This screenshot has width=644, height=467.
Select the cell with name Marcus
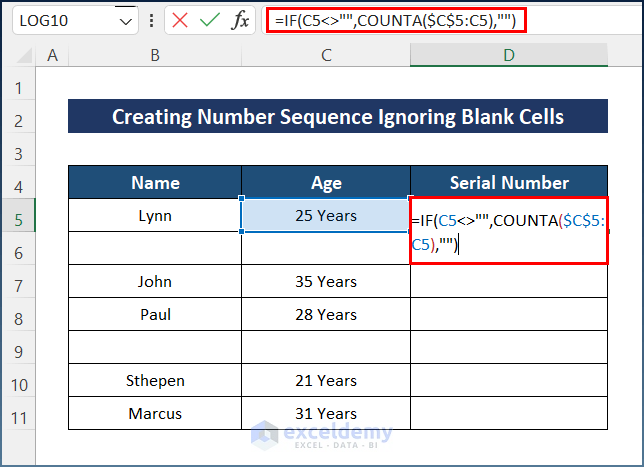pos(155,413)
